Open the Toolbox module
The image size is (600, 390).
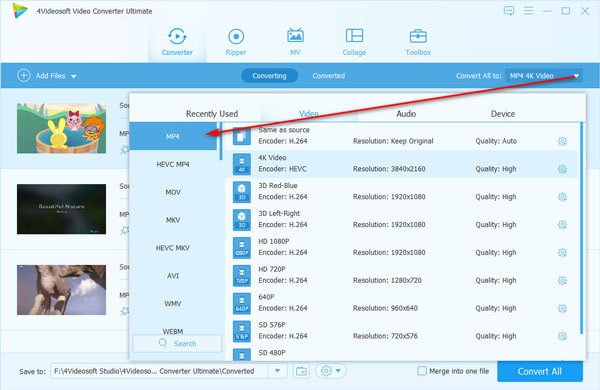coord(418,42)
